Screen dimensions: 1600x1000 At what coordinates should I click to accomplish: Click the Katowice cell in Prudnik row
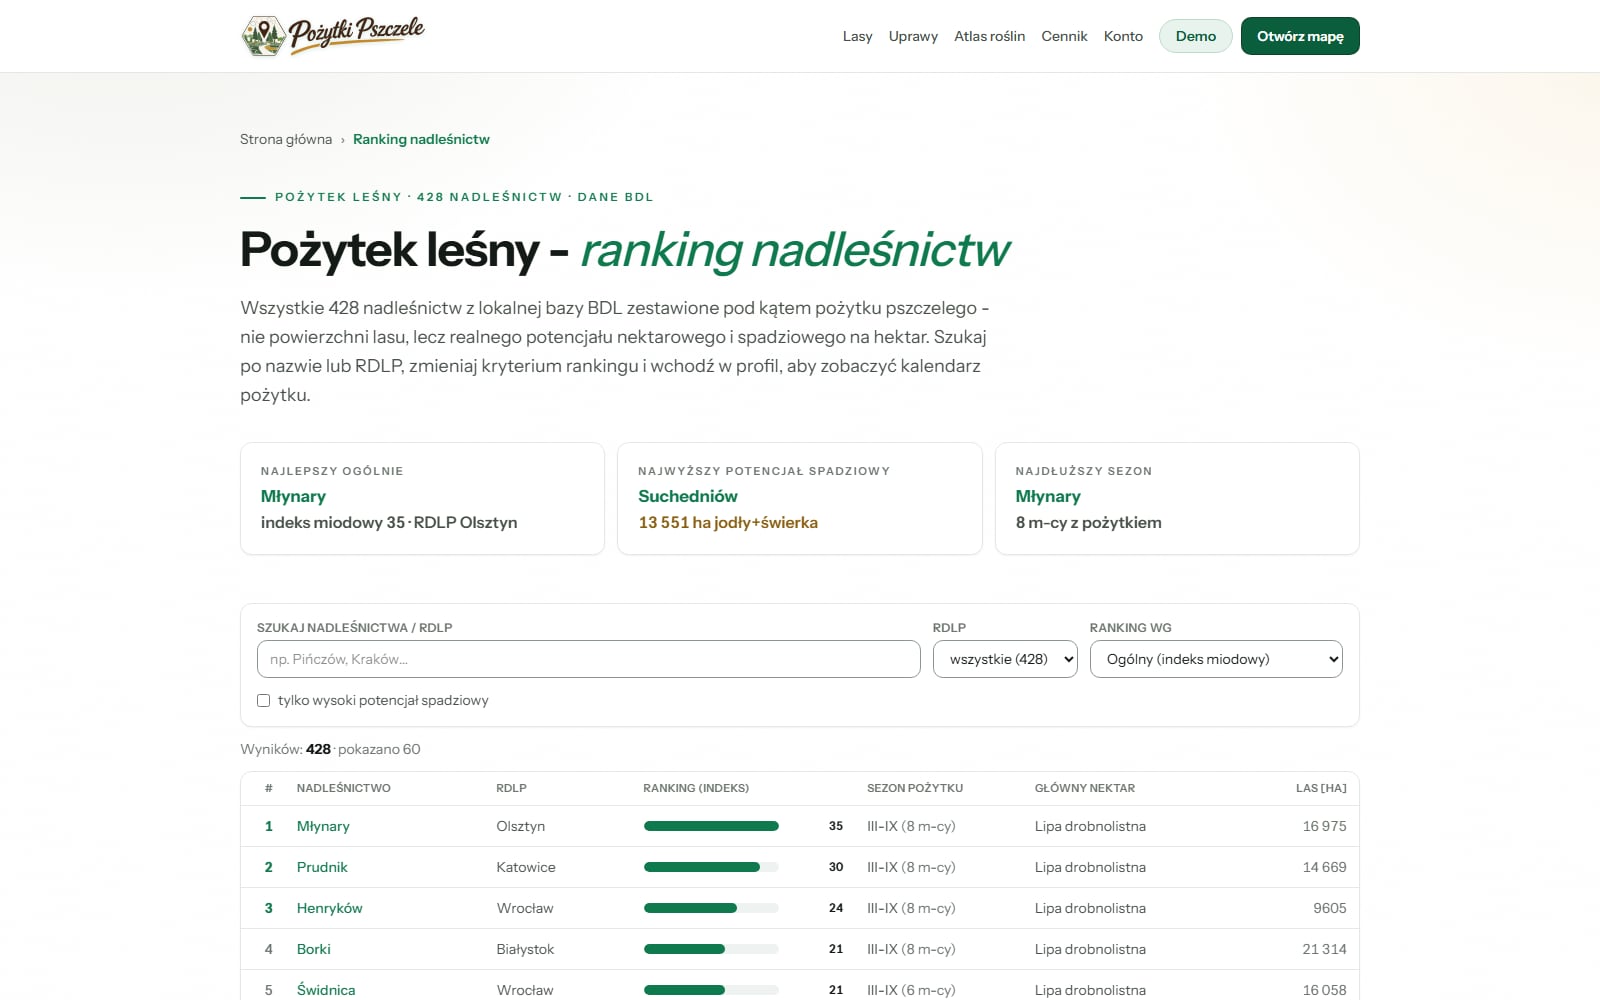coord(526,867)
